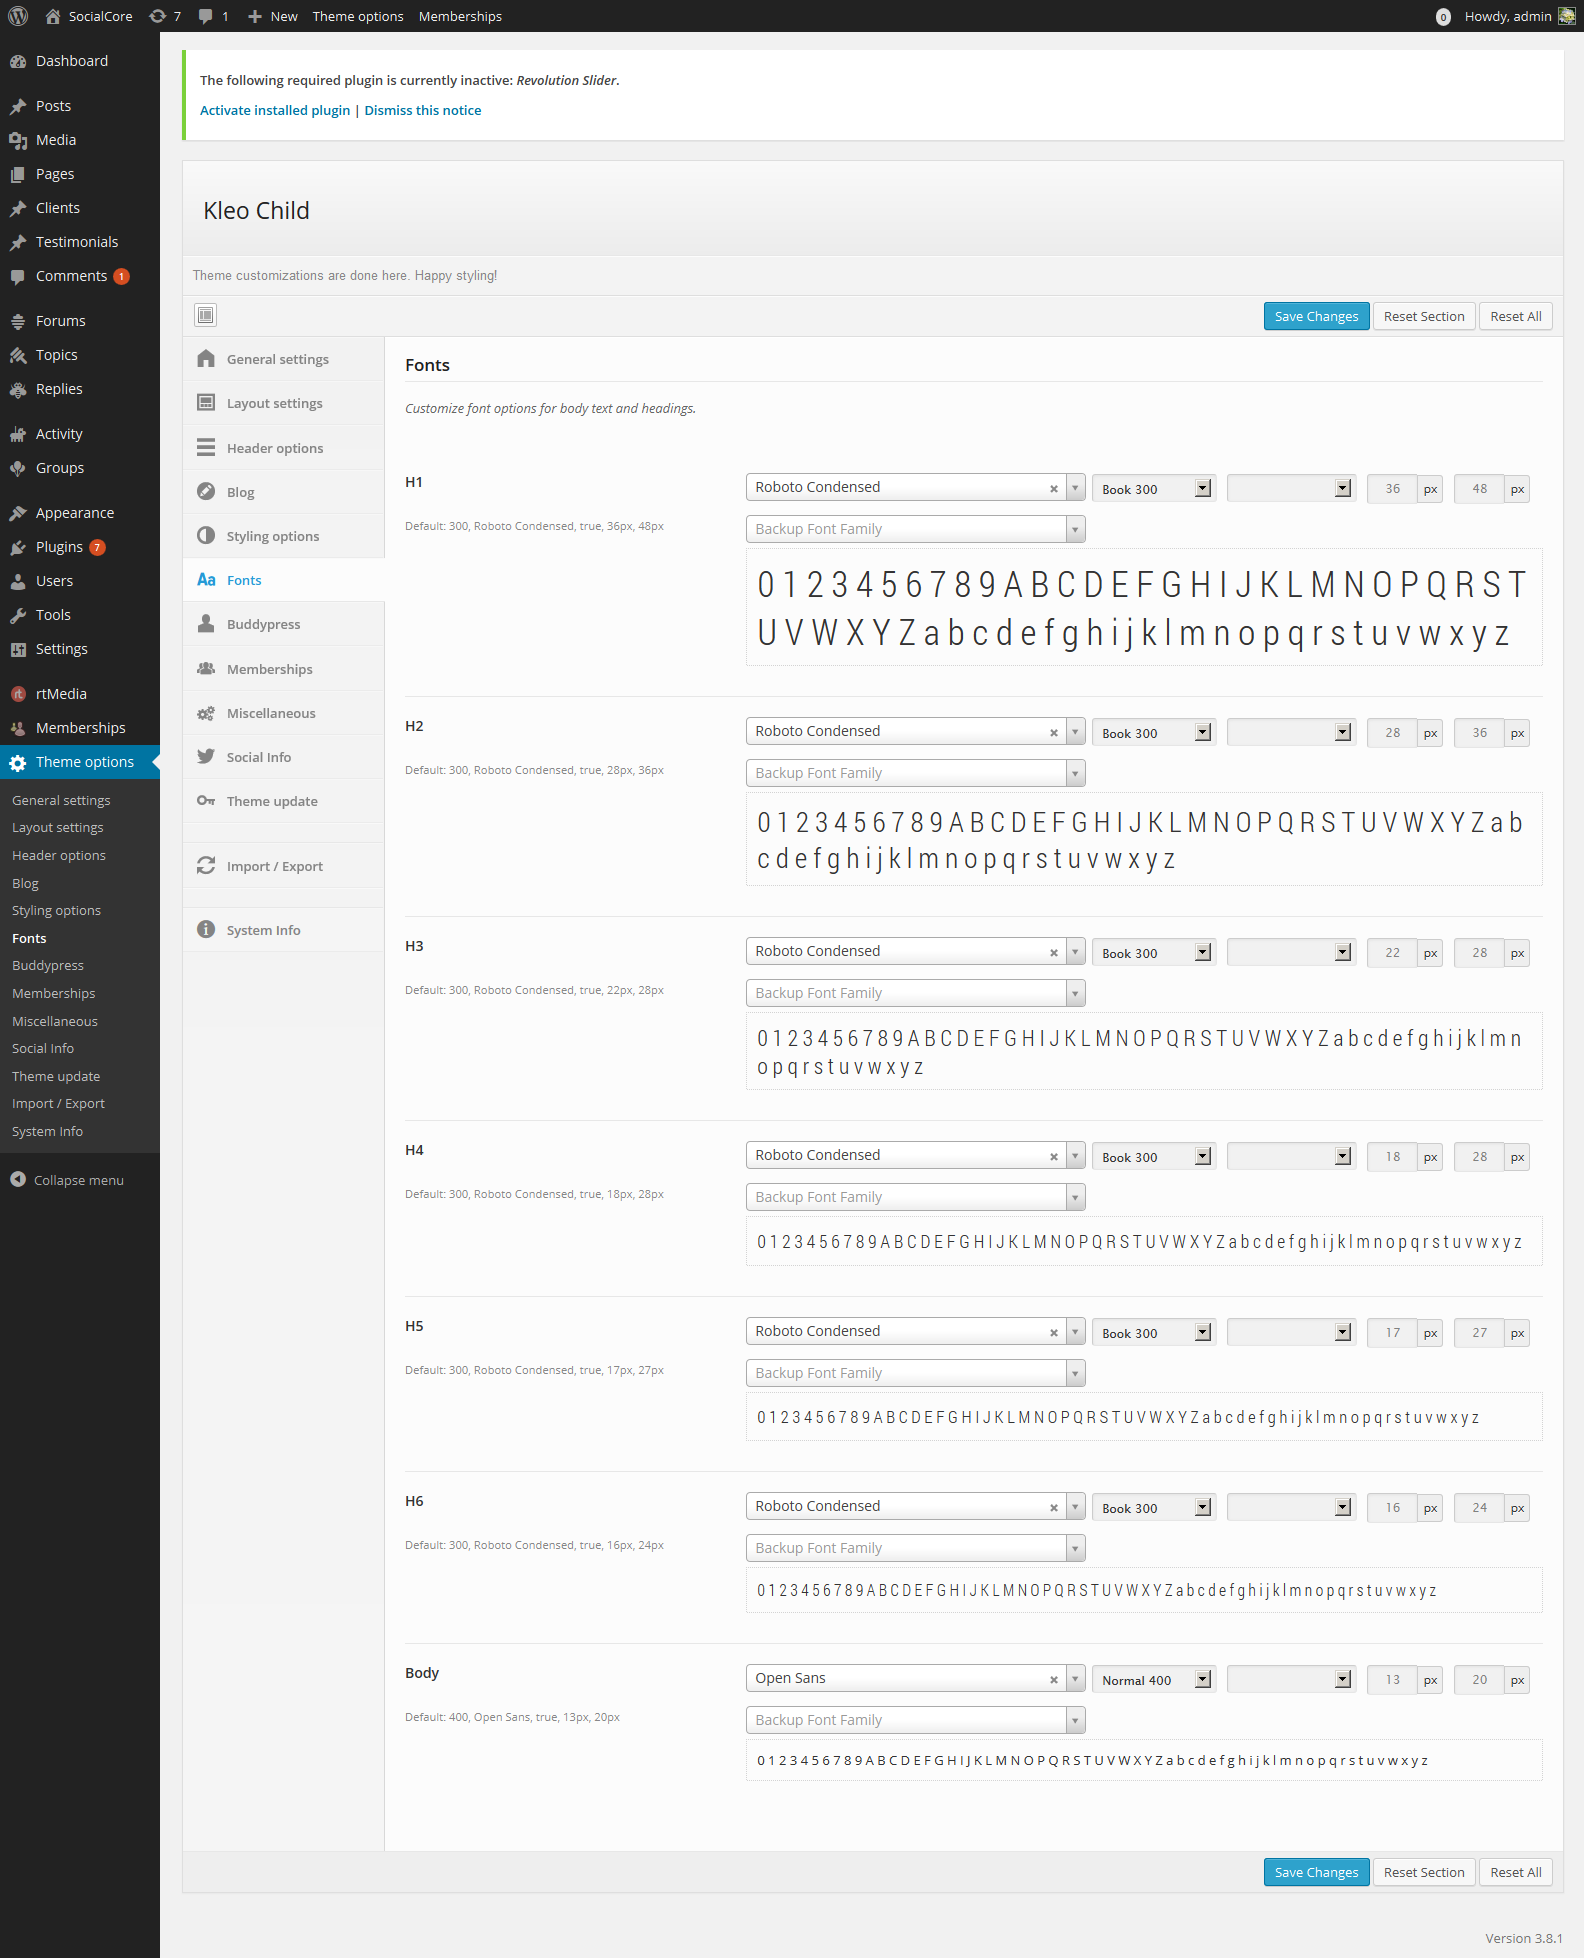The width and height of the screenshot is (1584, 1958).
Task: Click the expand-all sections icon
Action: coord(205,315)
